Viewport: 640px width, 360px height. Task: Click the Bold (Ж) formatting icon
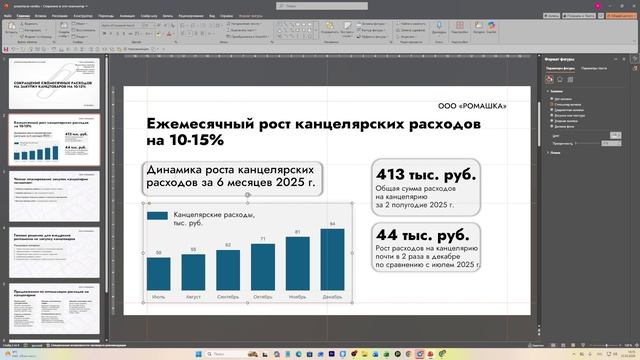(104, 33)
